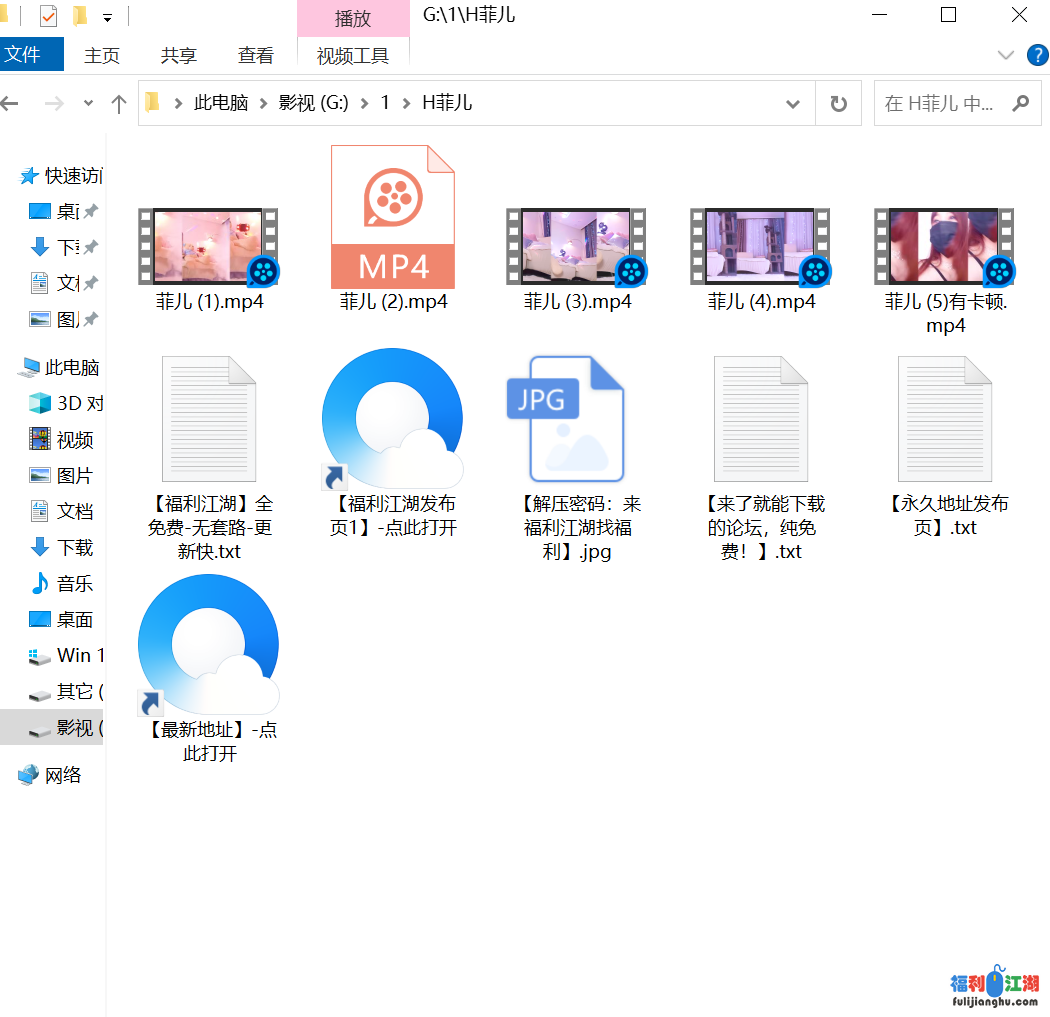Select 网络 in the sidebar

point(63,775)
